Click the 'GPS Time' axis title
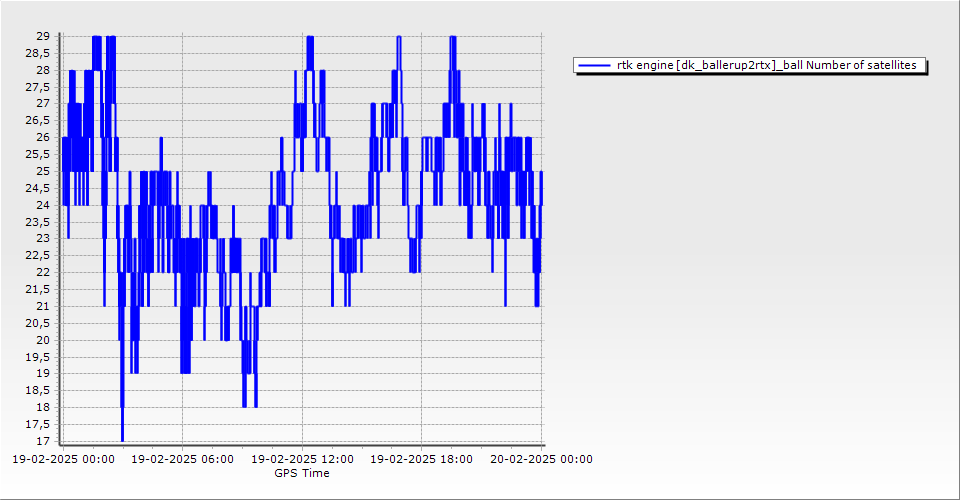Screen dimensions: 960x500 301,473
